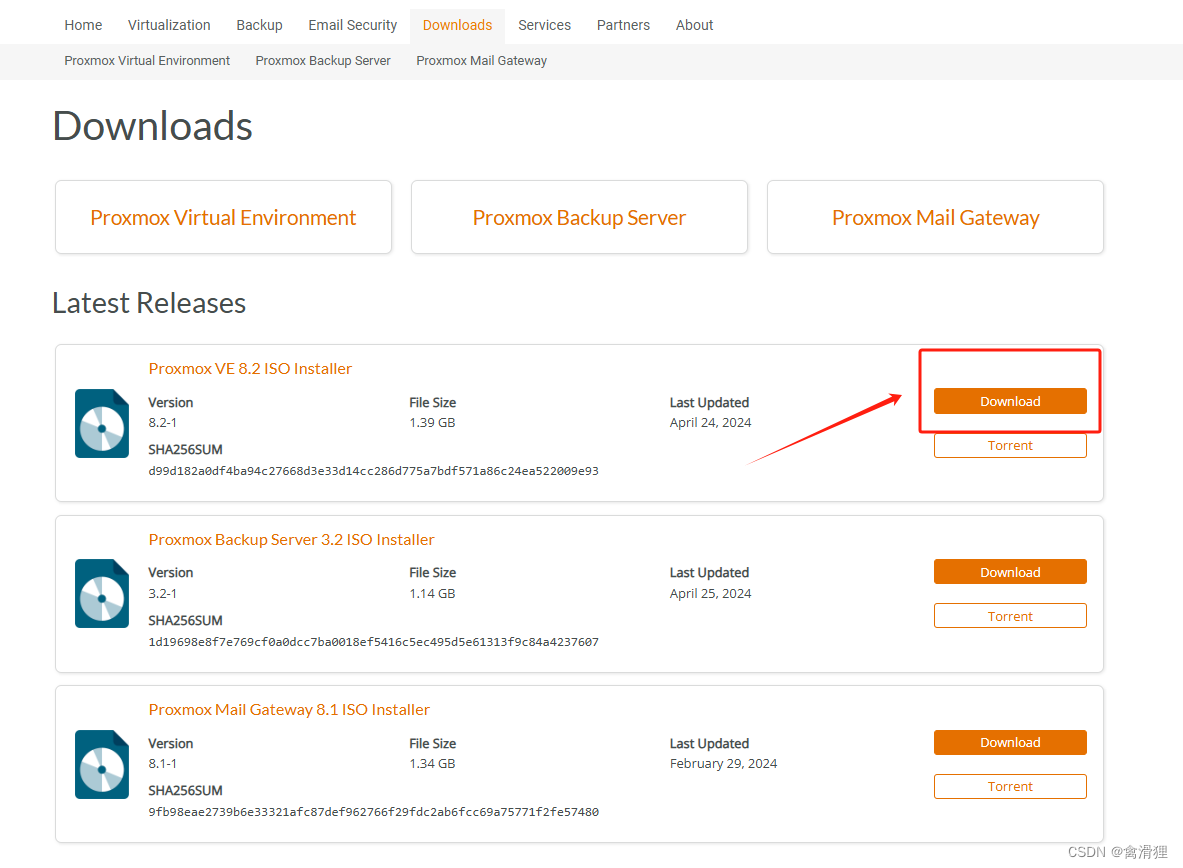Click the SHA256 hash starting 9fb98eae
The image size is (1183, 868).
point(373,812)
